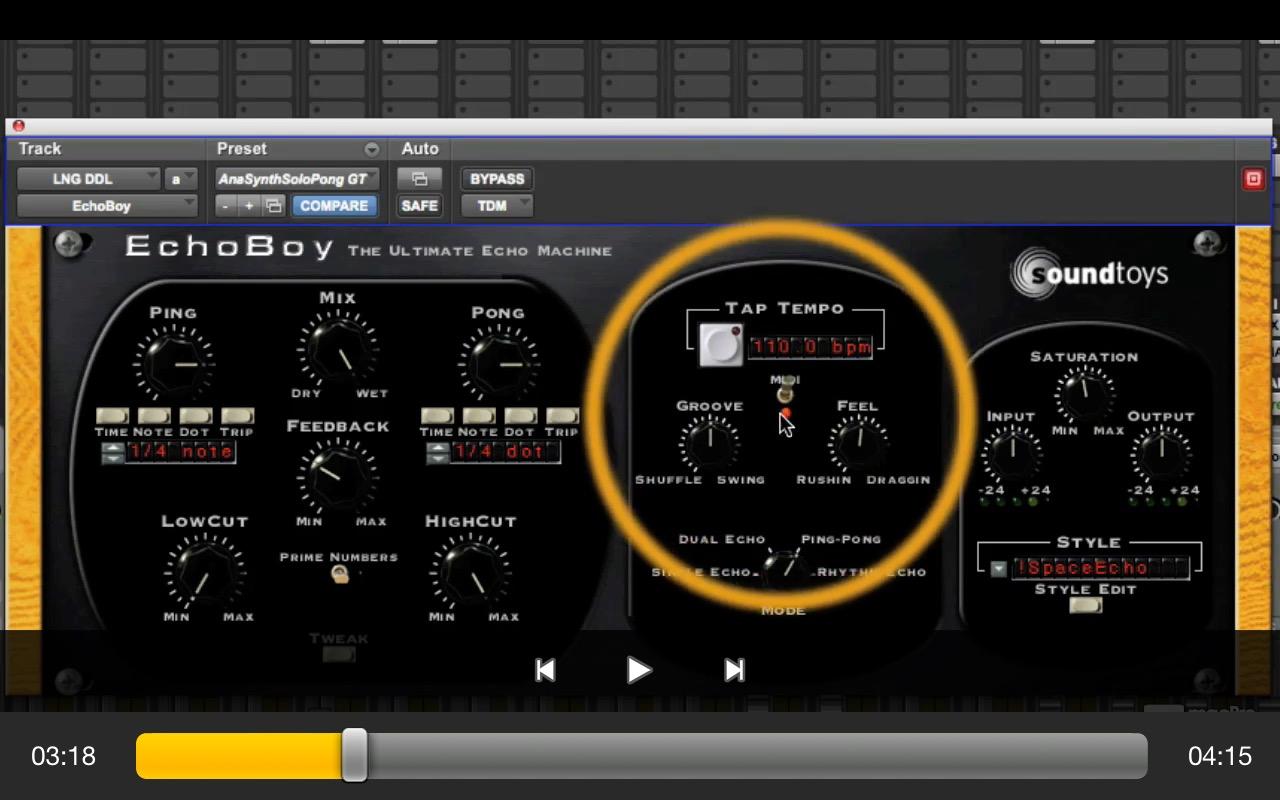Screen dimensions: 1280x800
Task: Click the Pong '1/4 dot' display
Action: coord(505,452)
